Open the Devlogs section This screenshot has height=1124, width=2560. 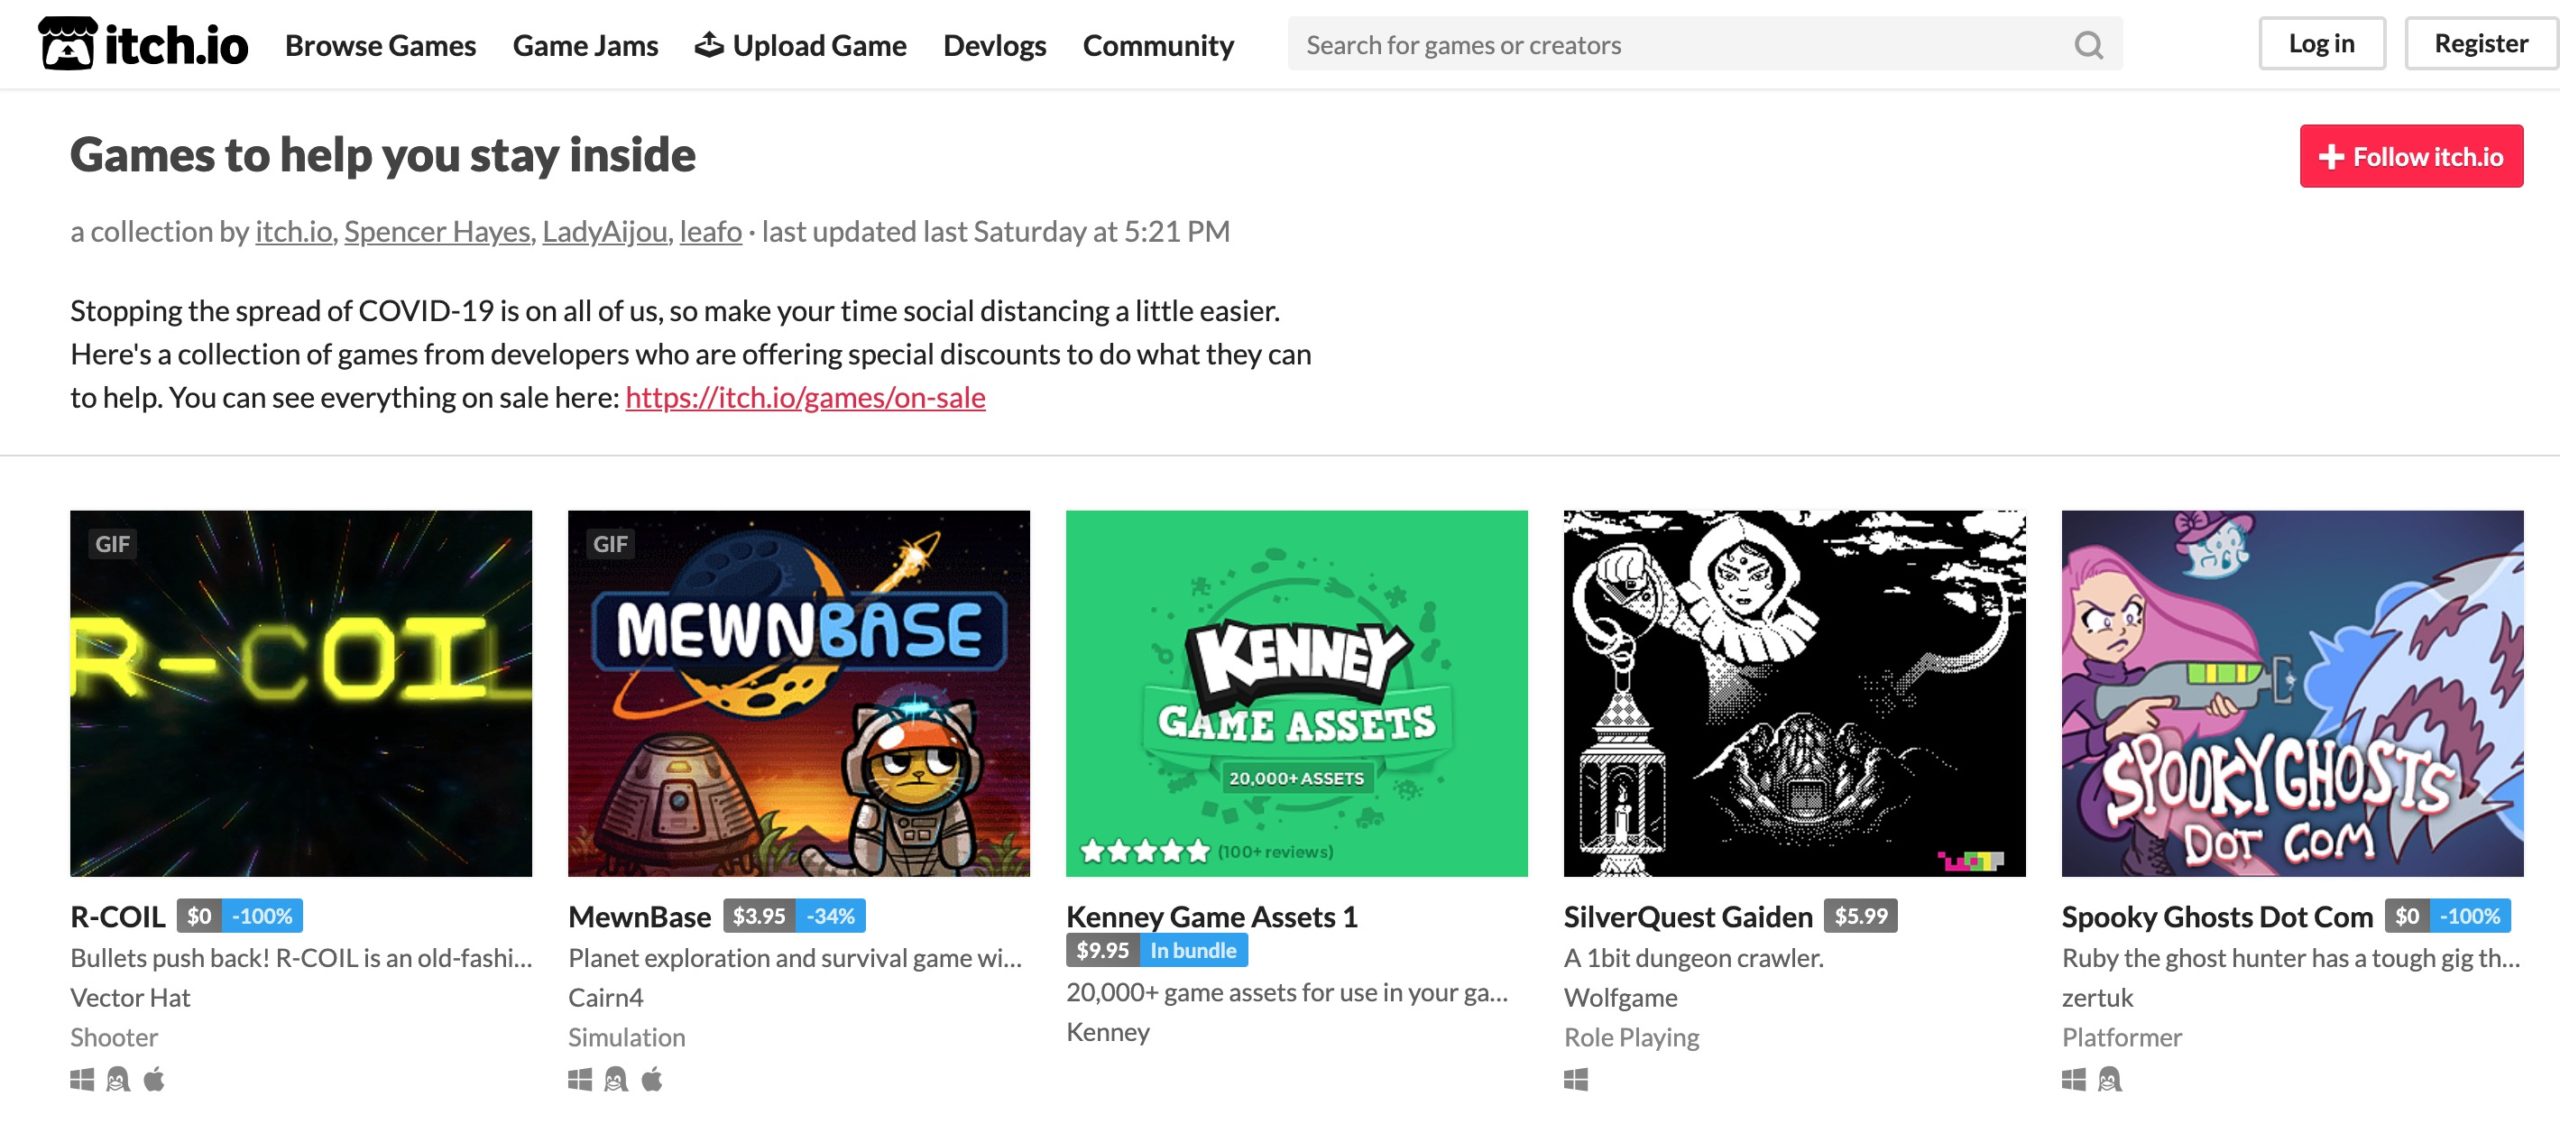coord(994,45)
